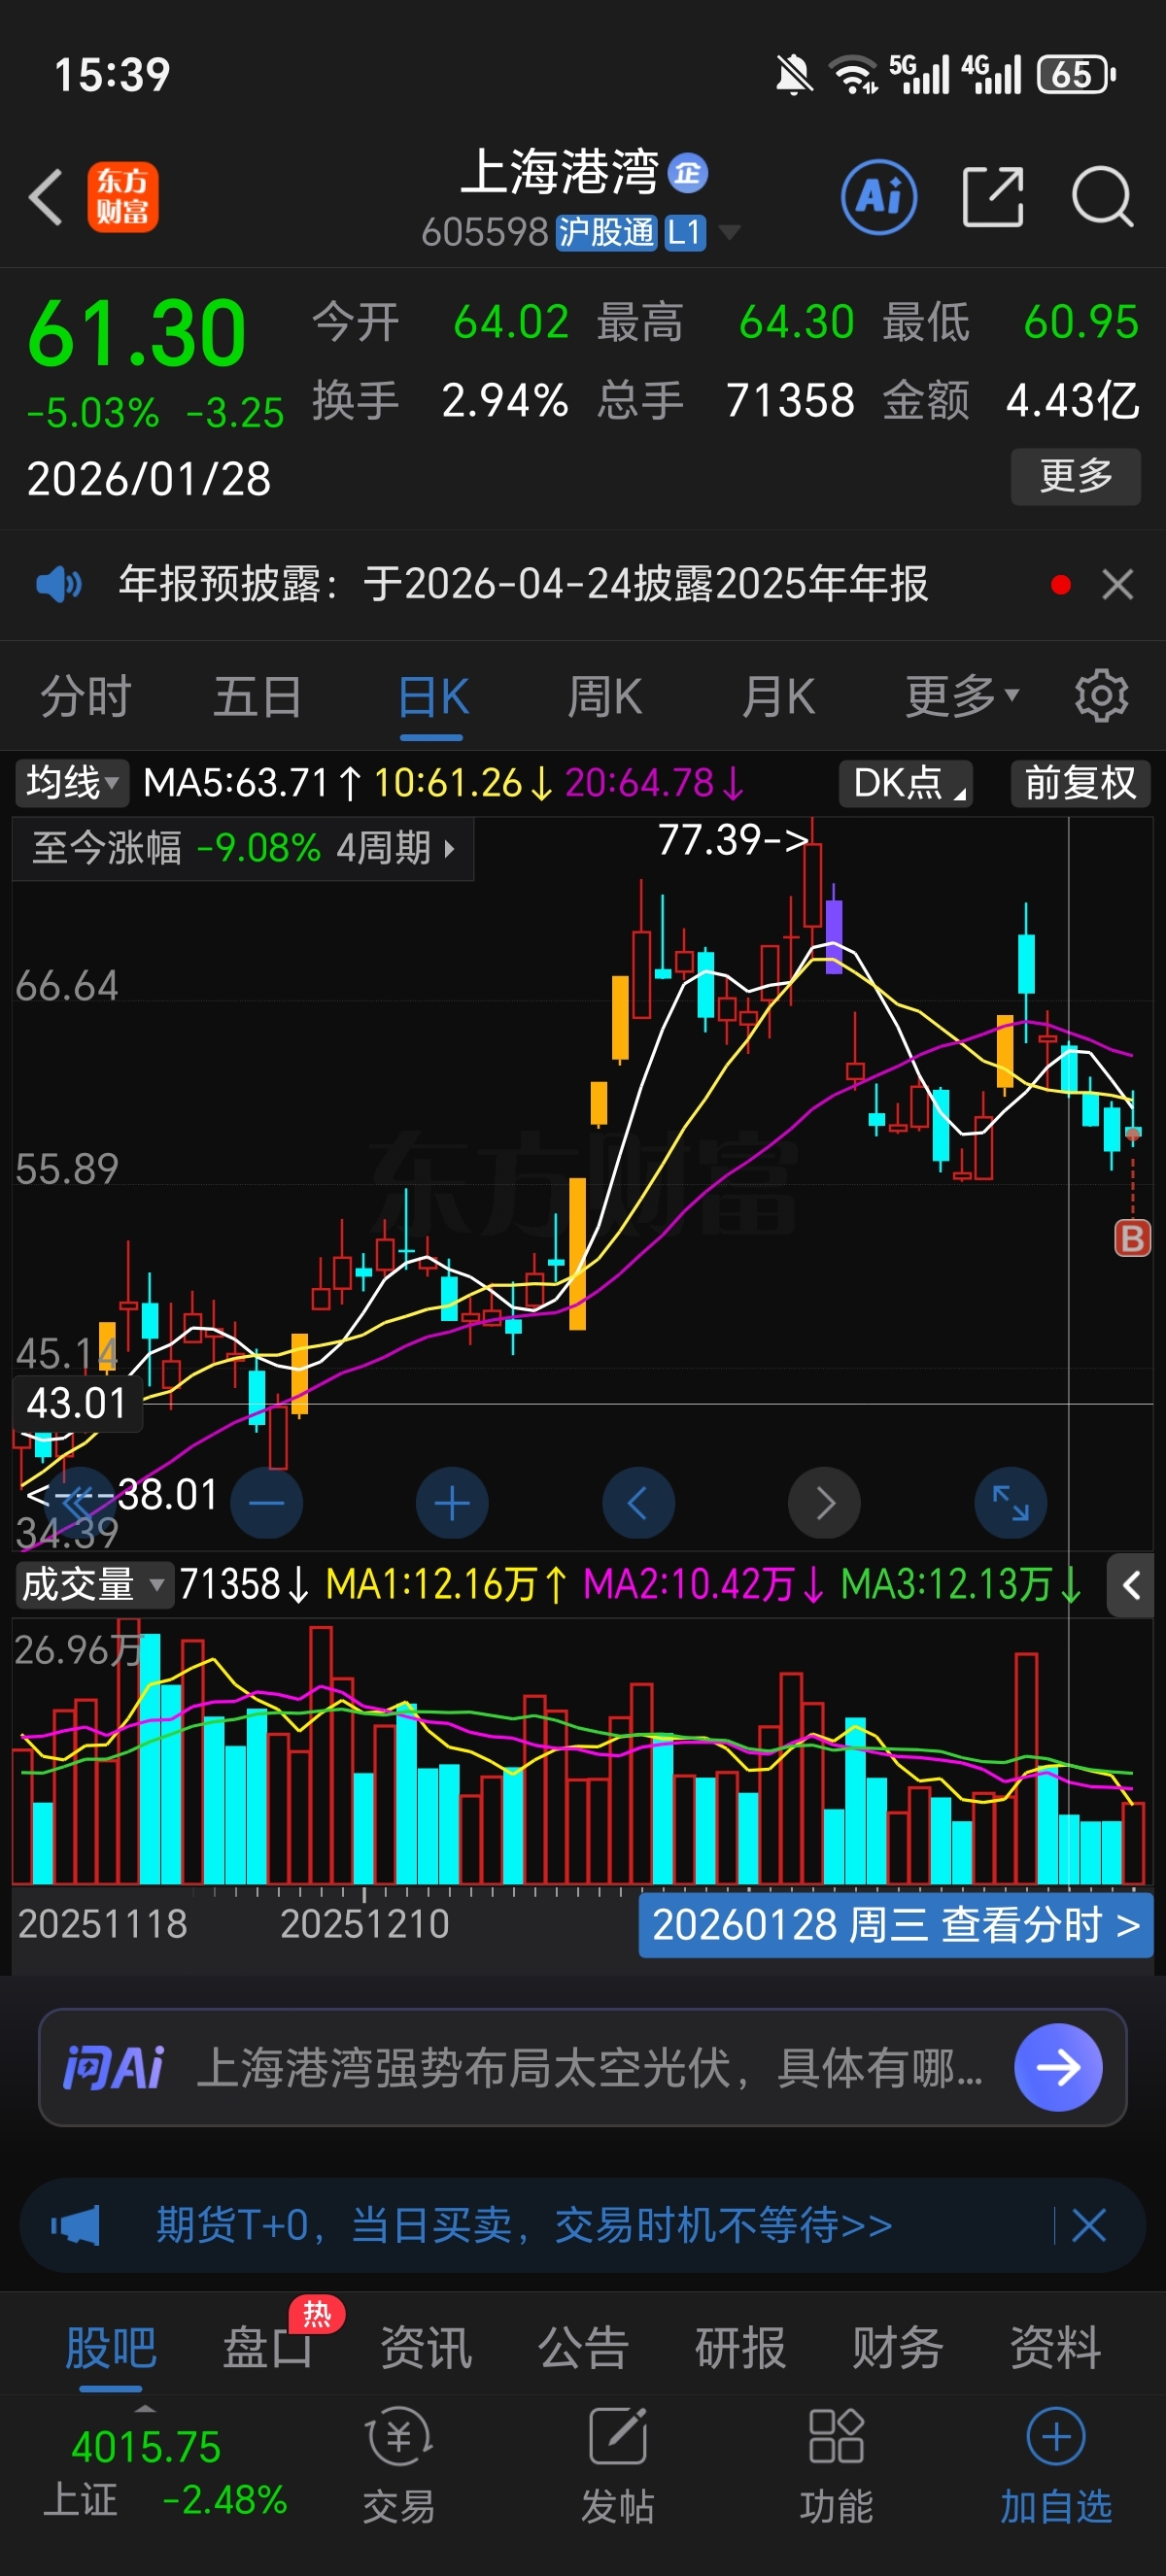Open the 资料 tab
This screenshot has height=2576, width=1166.
click(1056, 2347)
